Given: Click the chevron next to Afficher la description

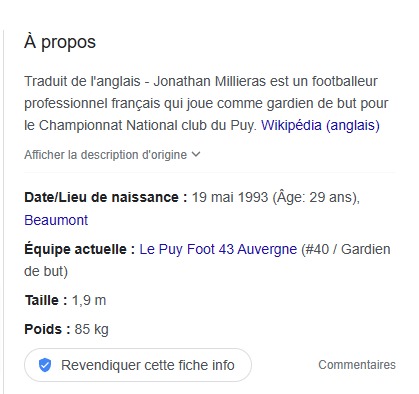Looking at the screenshot, I should click(x=196, y=154).
